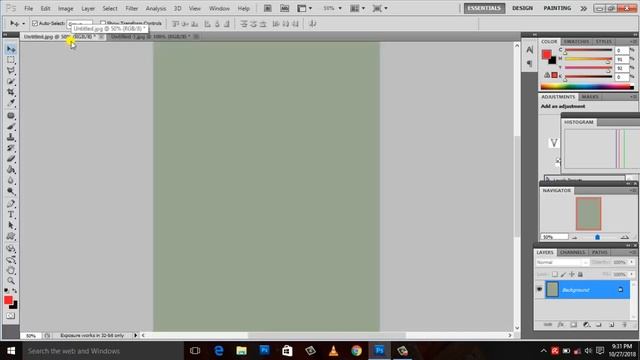Image resolution: width=640 pixels, height=360 pixels.
Task: Select the Eraser tool
Action: 11,158
